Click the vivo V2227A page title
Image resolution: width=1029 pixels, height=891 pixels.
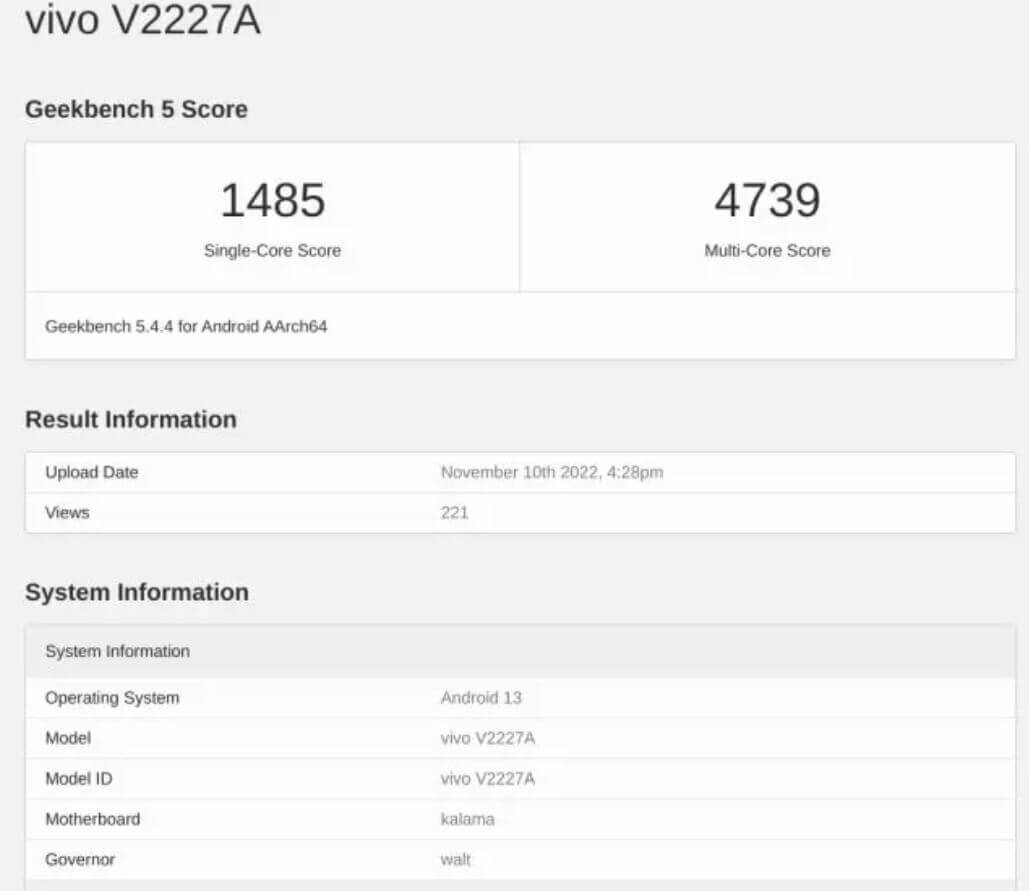[x=143, y=20]
